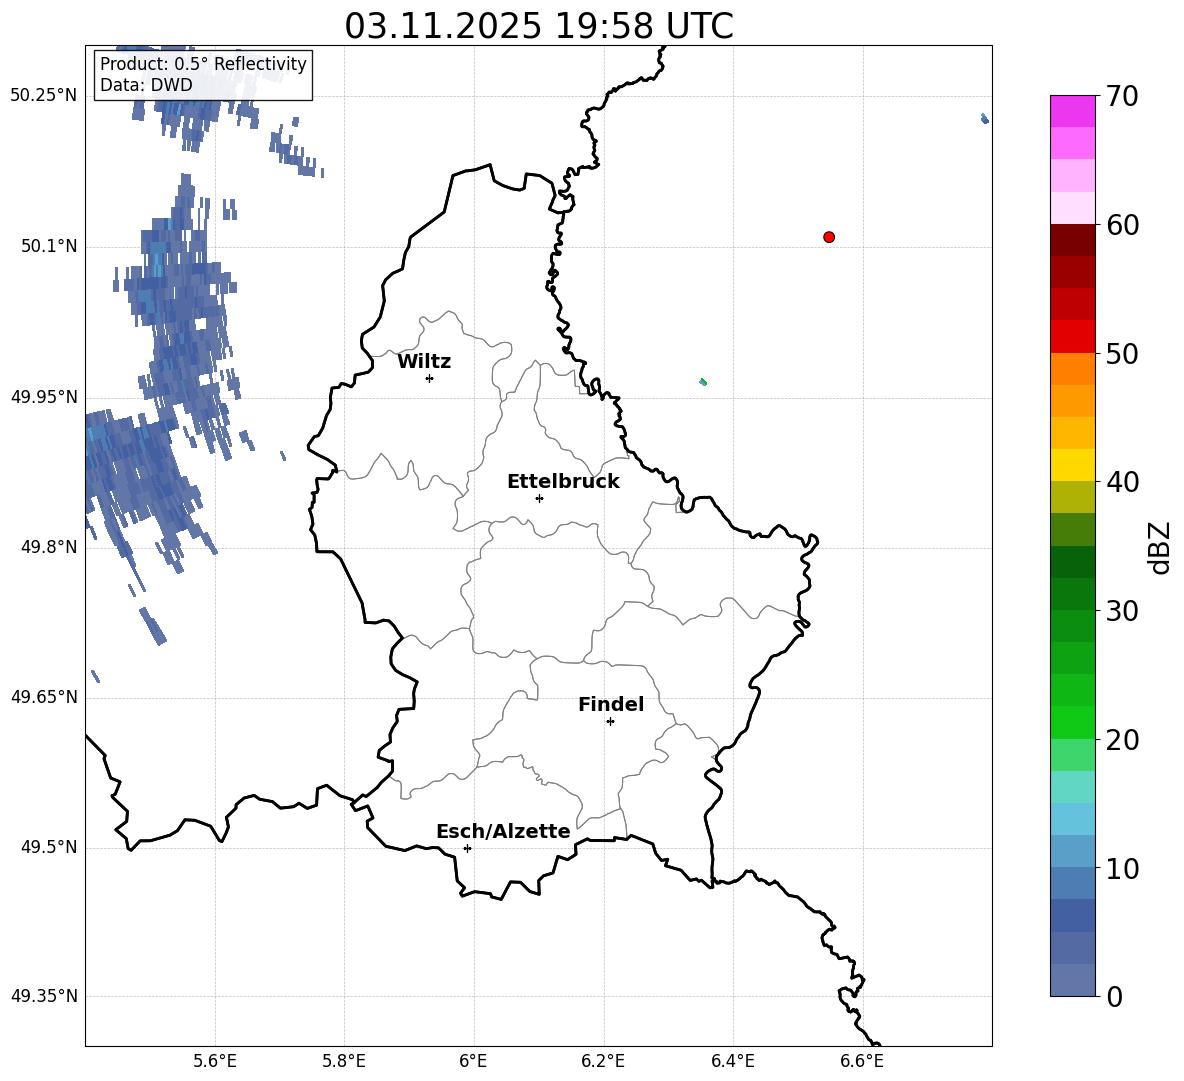
Task: Select the Esch/Alzette city label
Action: (504, 831)
